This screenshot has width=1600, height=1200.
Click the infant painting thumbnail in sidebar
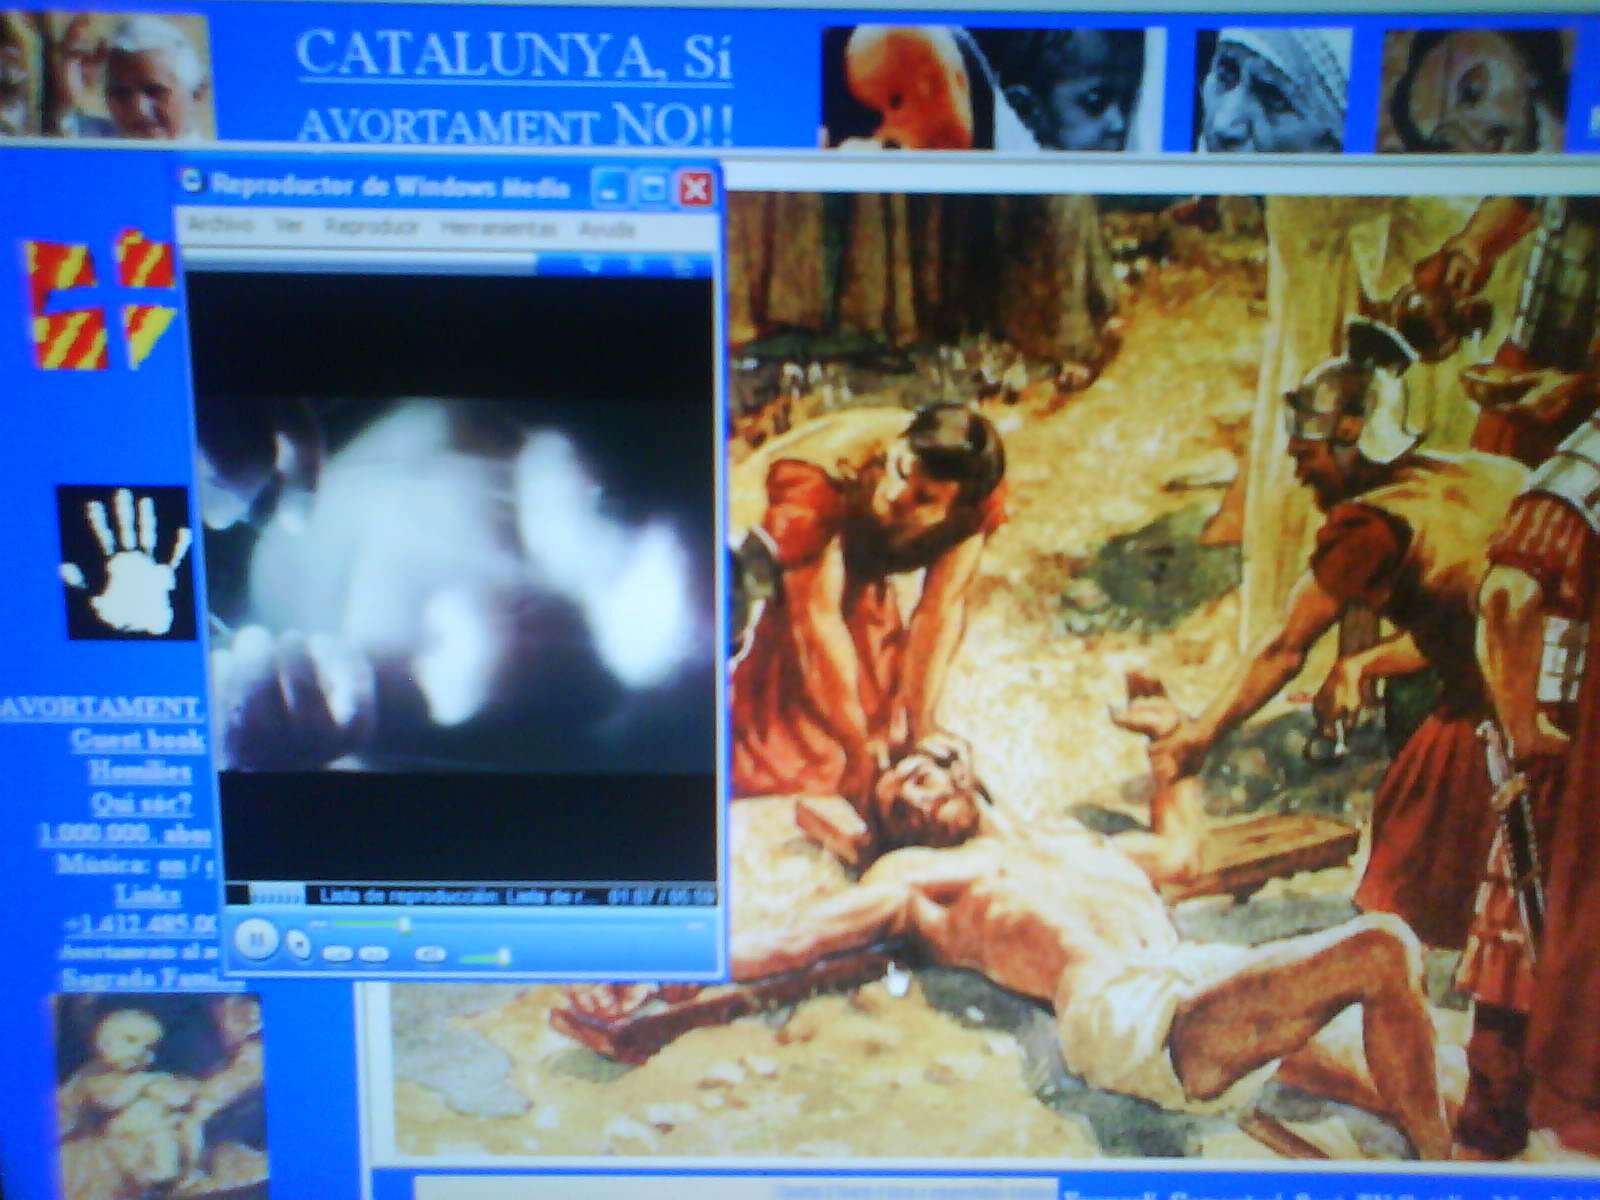pyautogui.click(x=160, y=1096)
